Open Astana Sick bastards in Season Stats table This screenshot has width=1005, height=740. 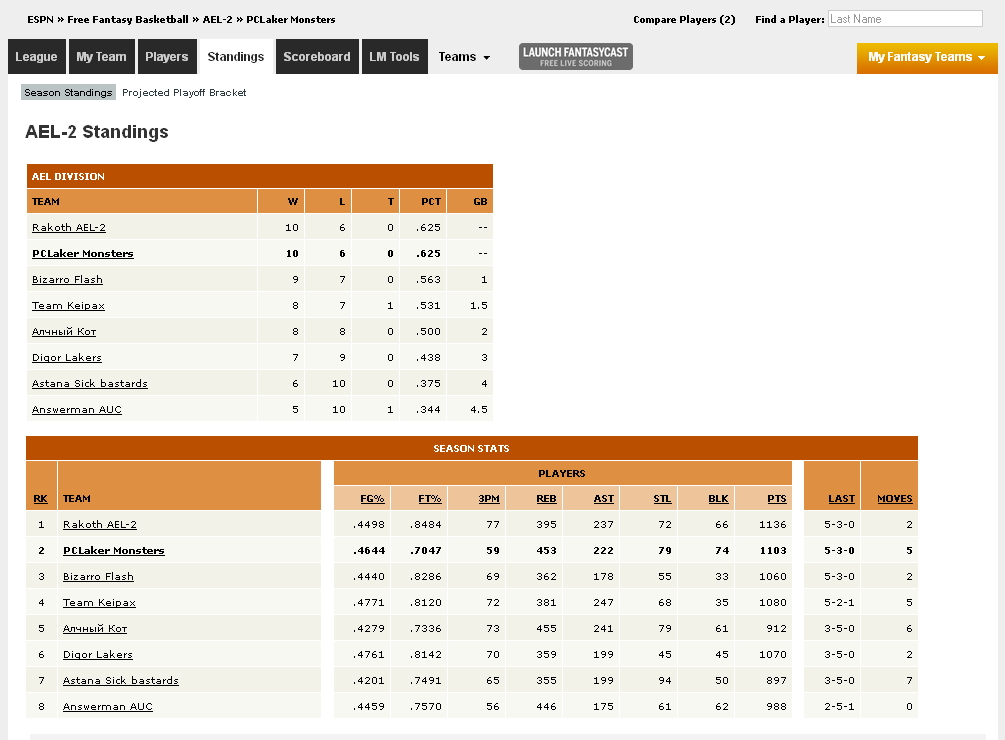point(120,680)
